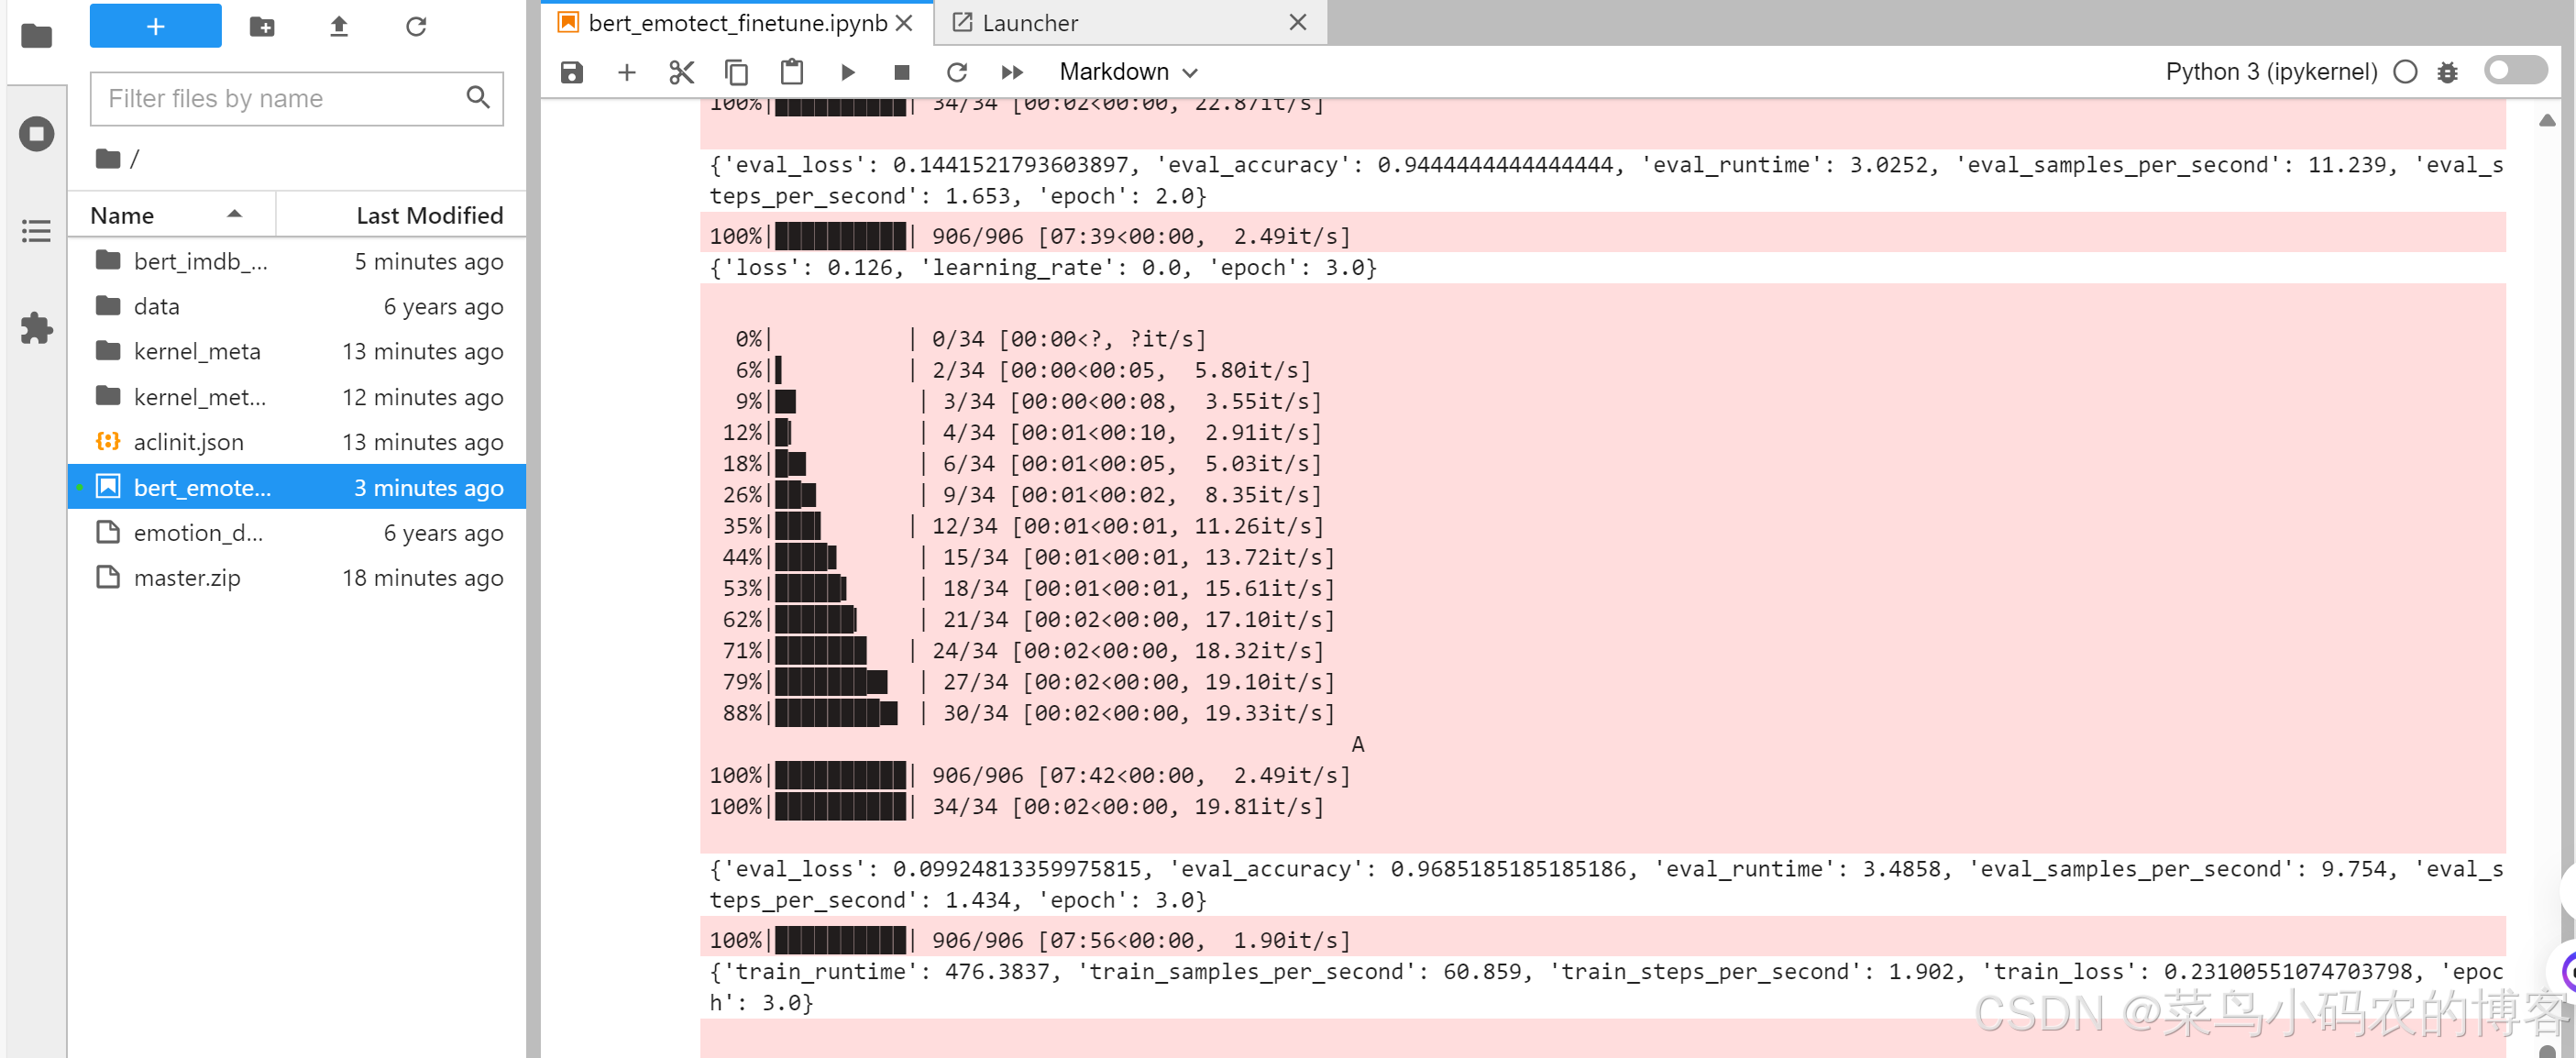
Task: Copy the selected cell
Action: click(736, 72)
